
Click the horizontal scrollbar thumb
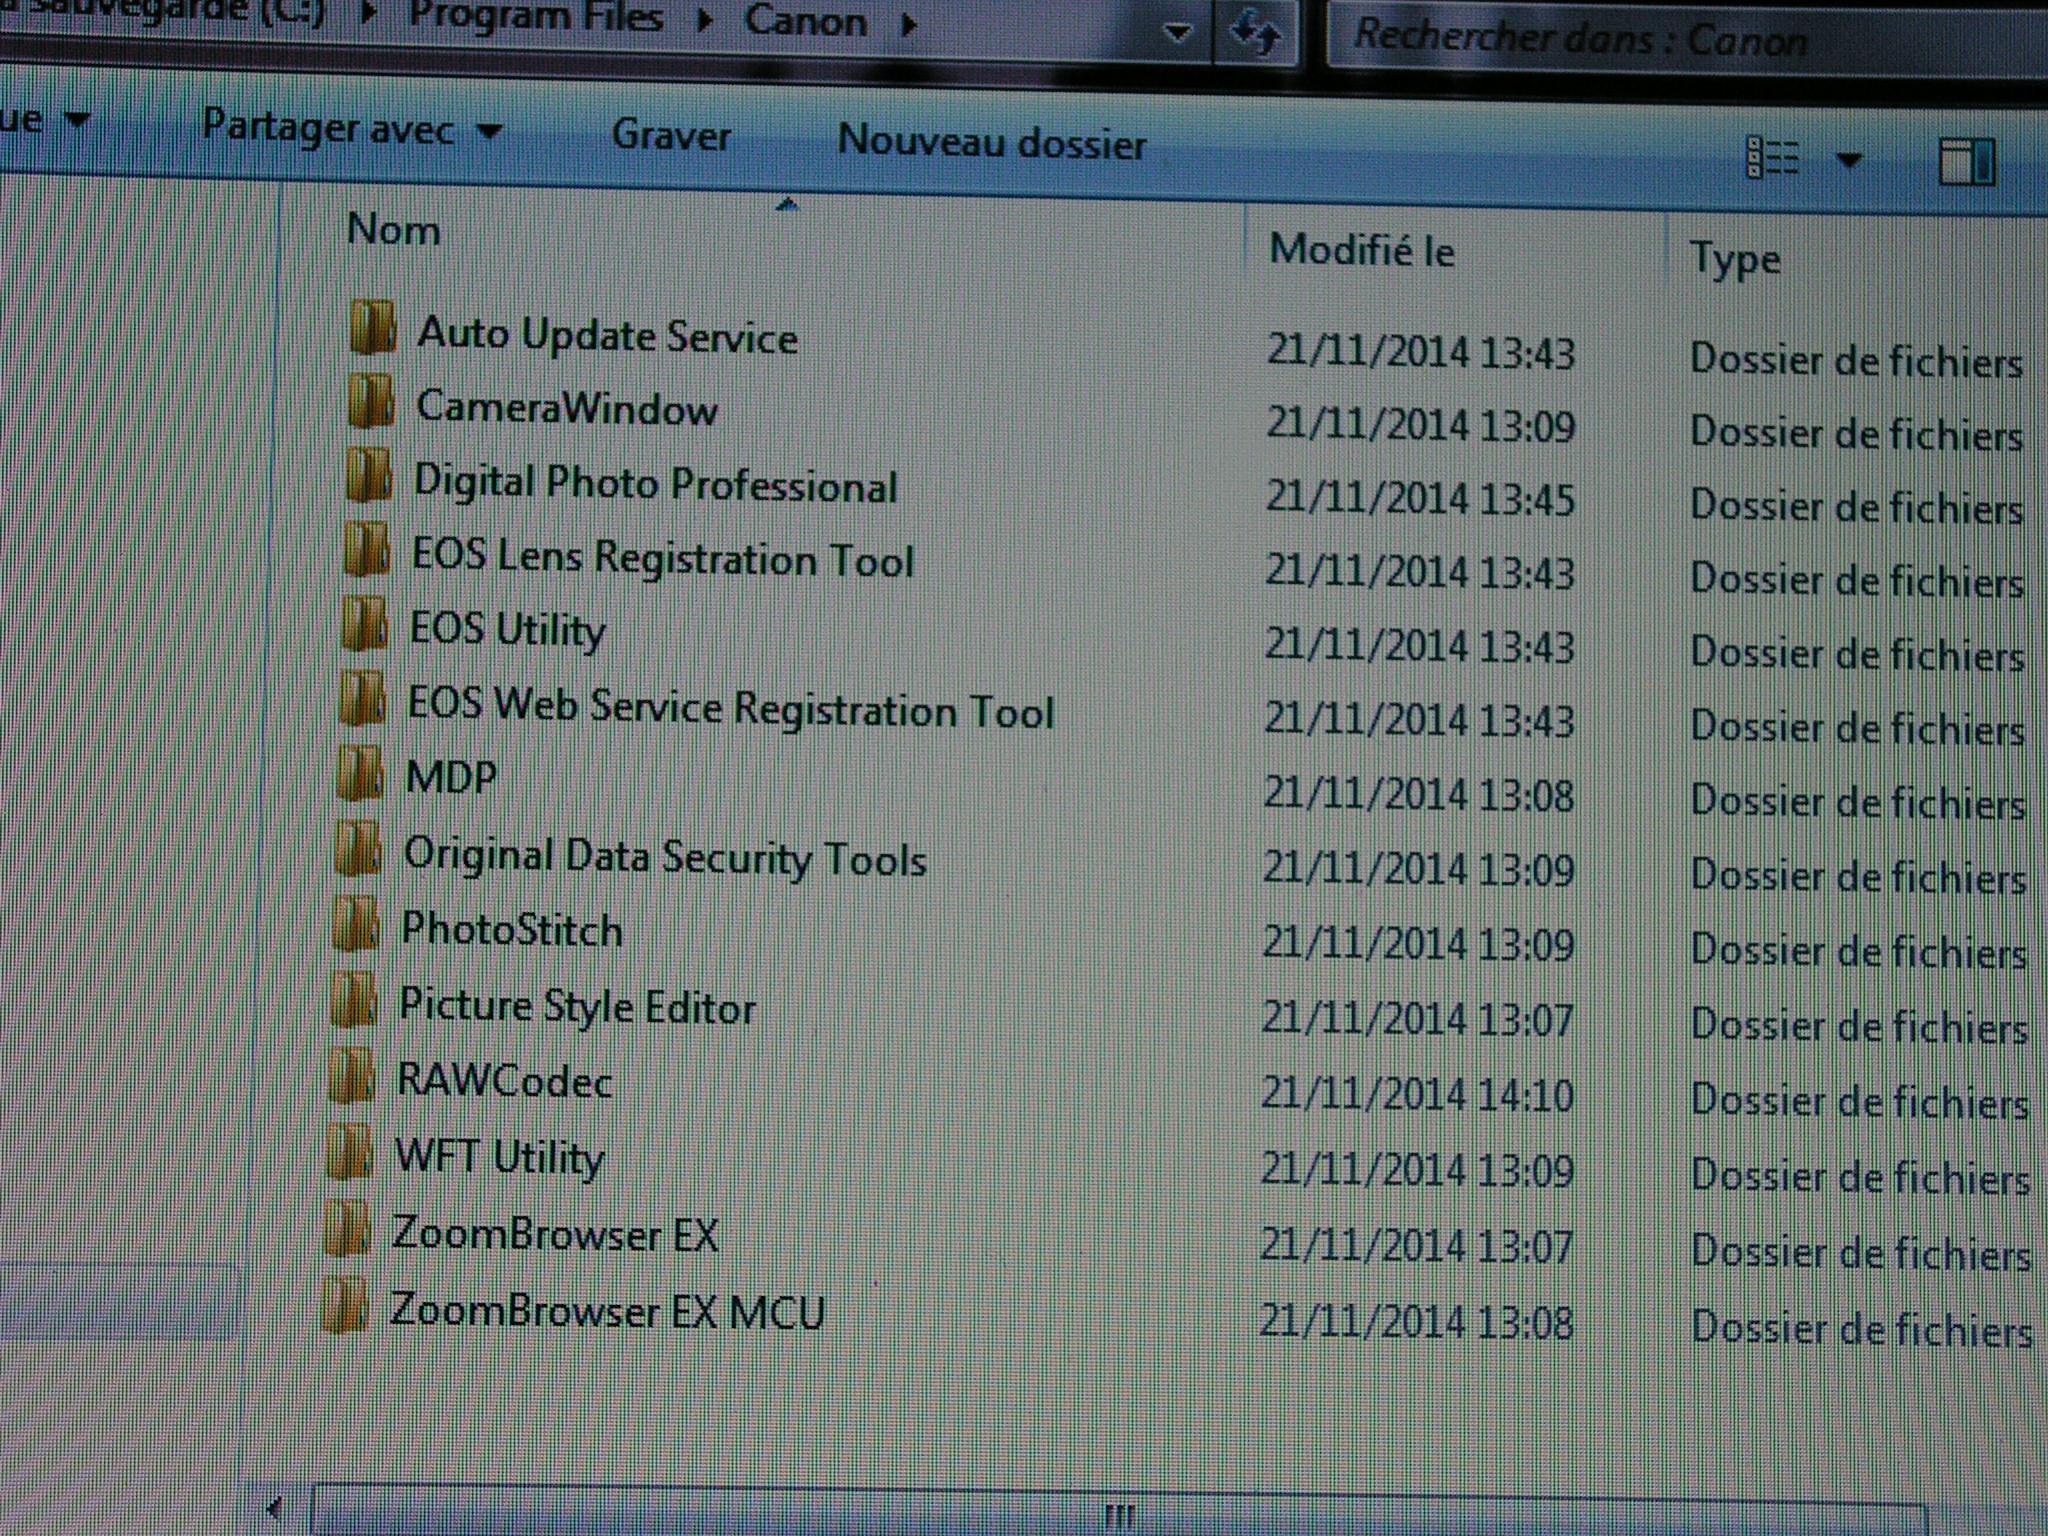click(1118, 1516)
